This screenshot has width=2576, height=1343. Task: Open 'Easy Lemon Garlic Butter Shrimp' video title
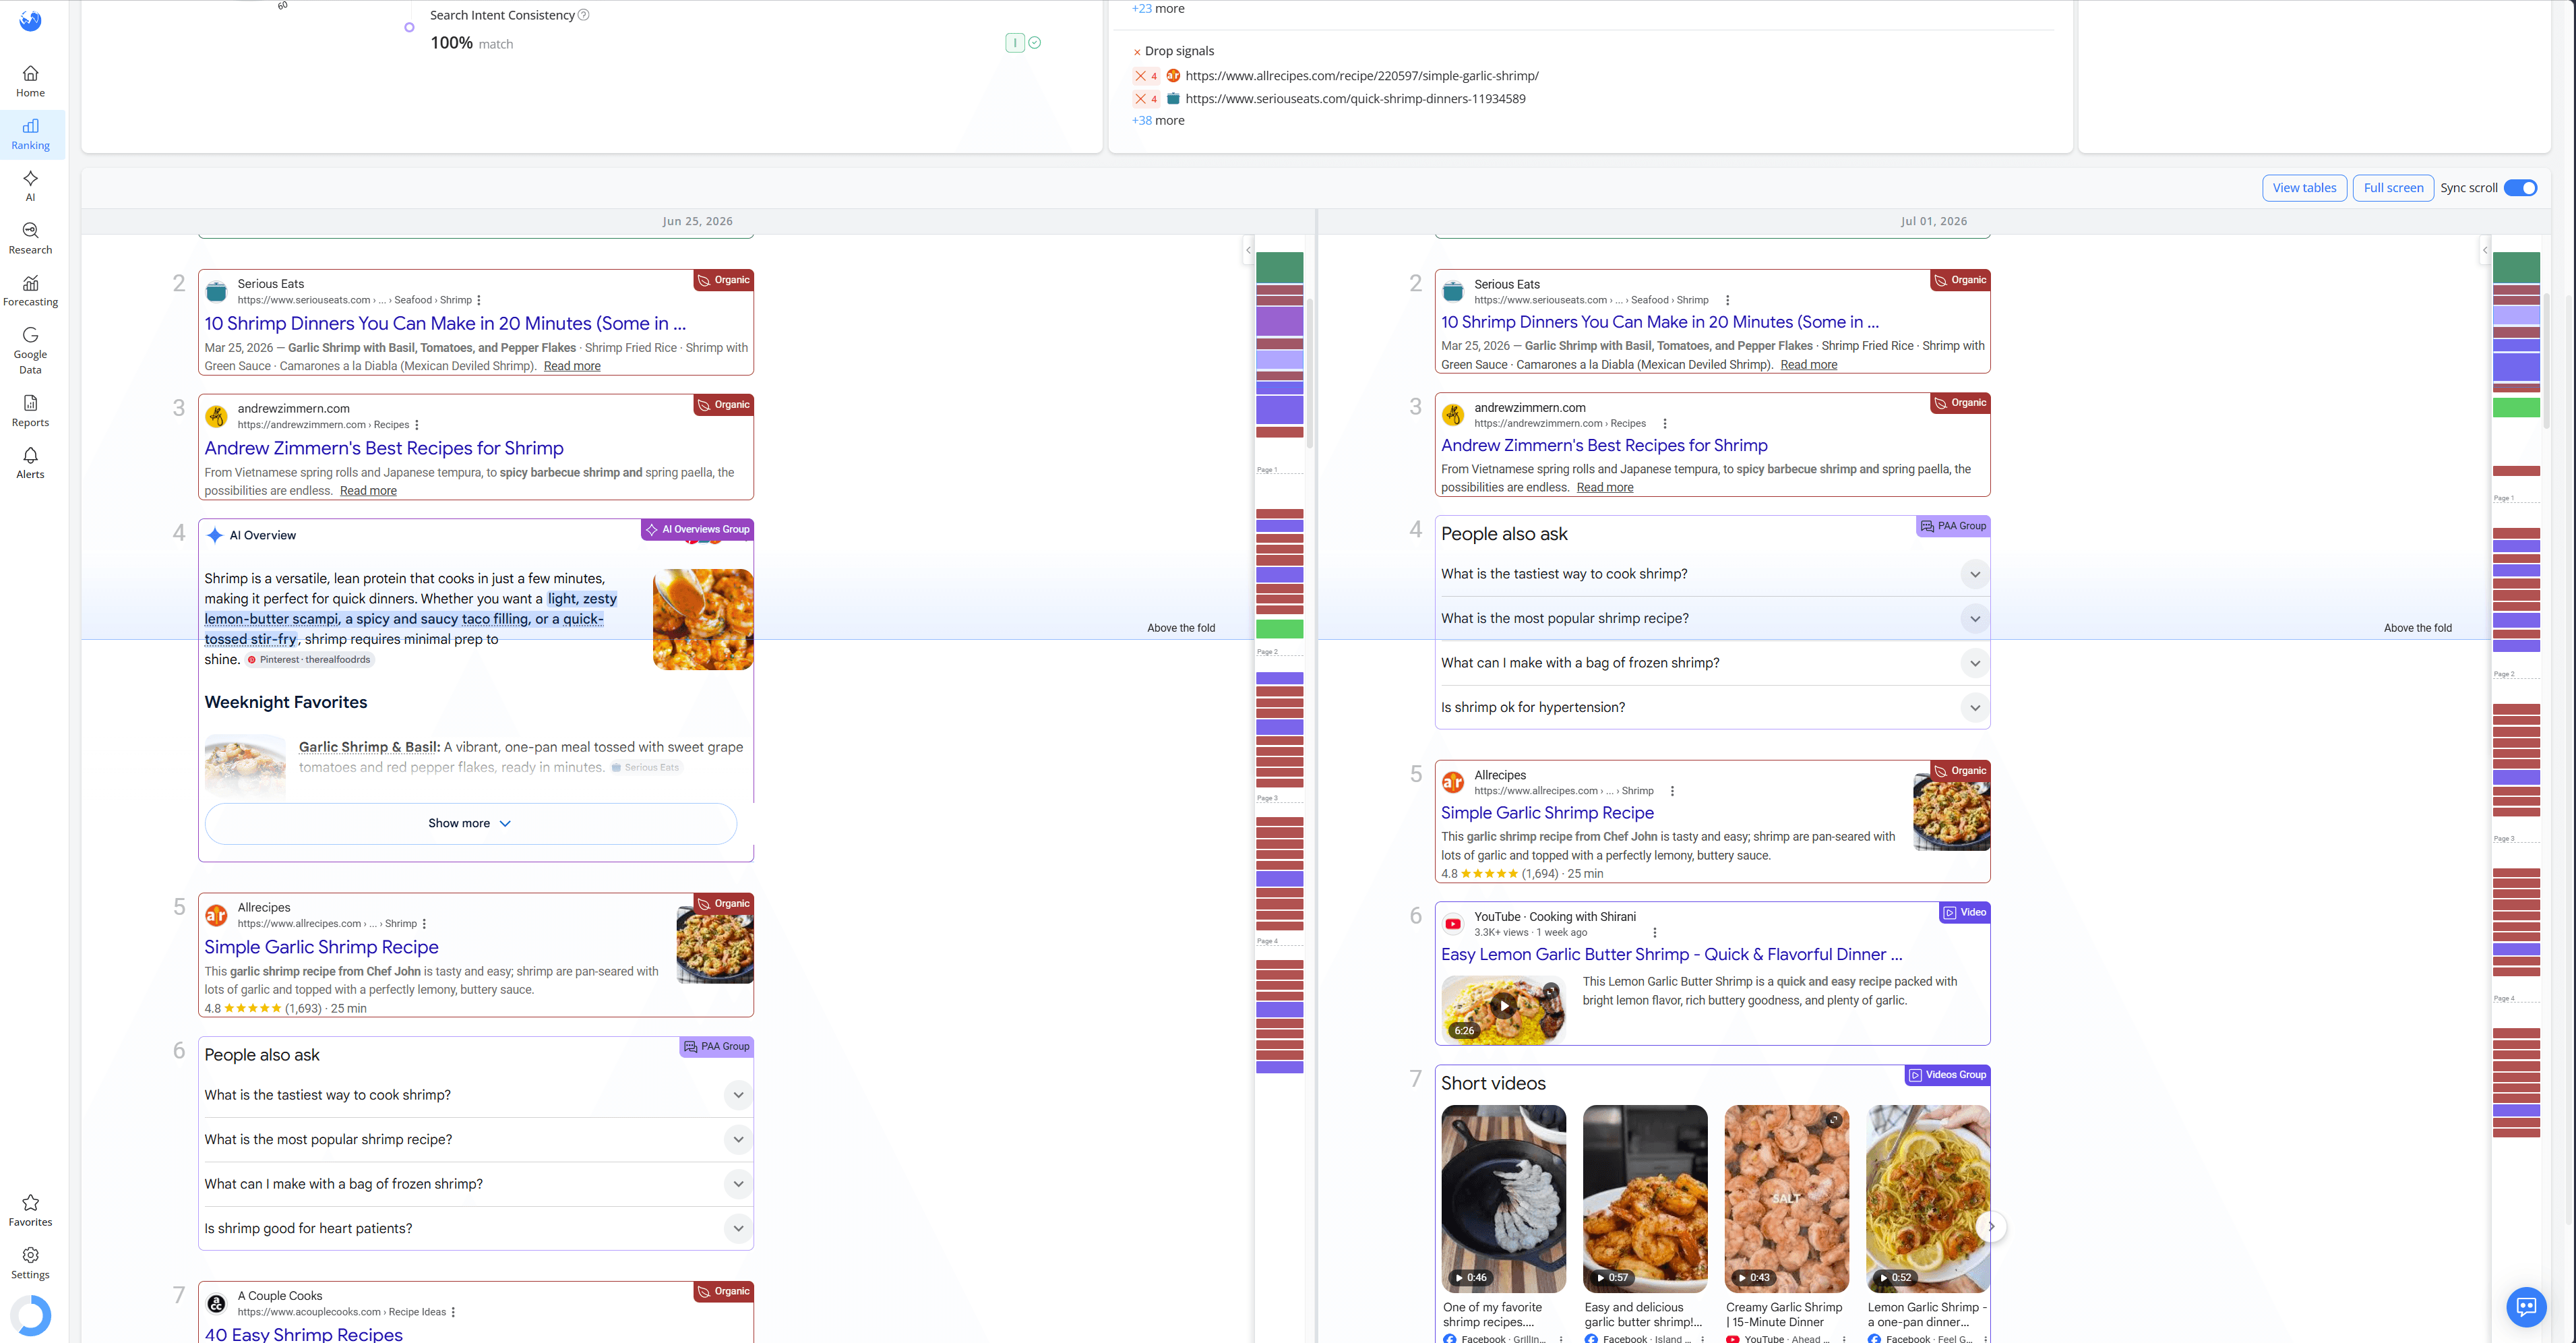click(1671, 955)
